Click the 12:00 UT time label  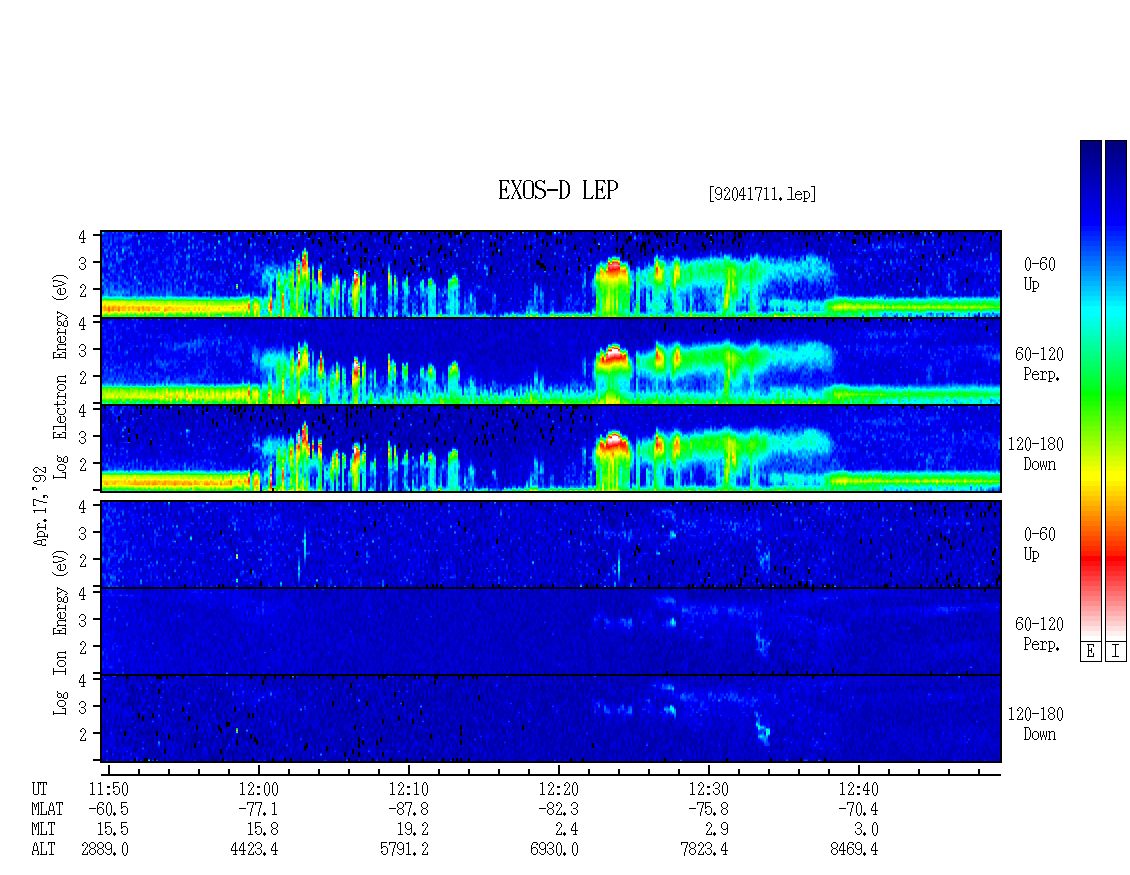click(x=258, y=789)
